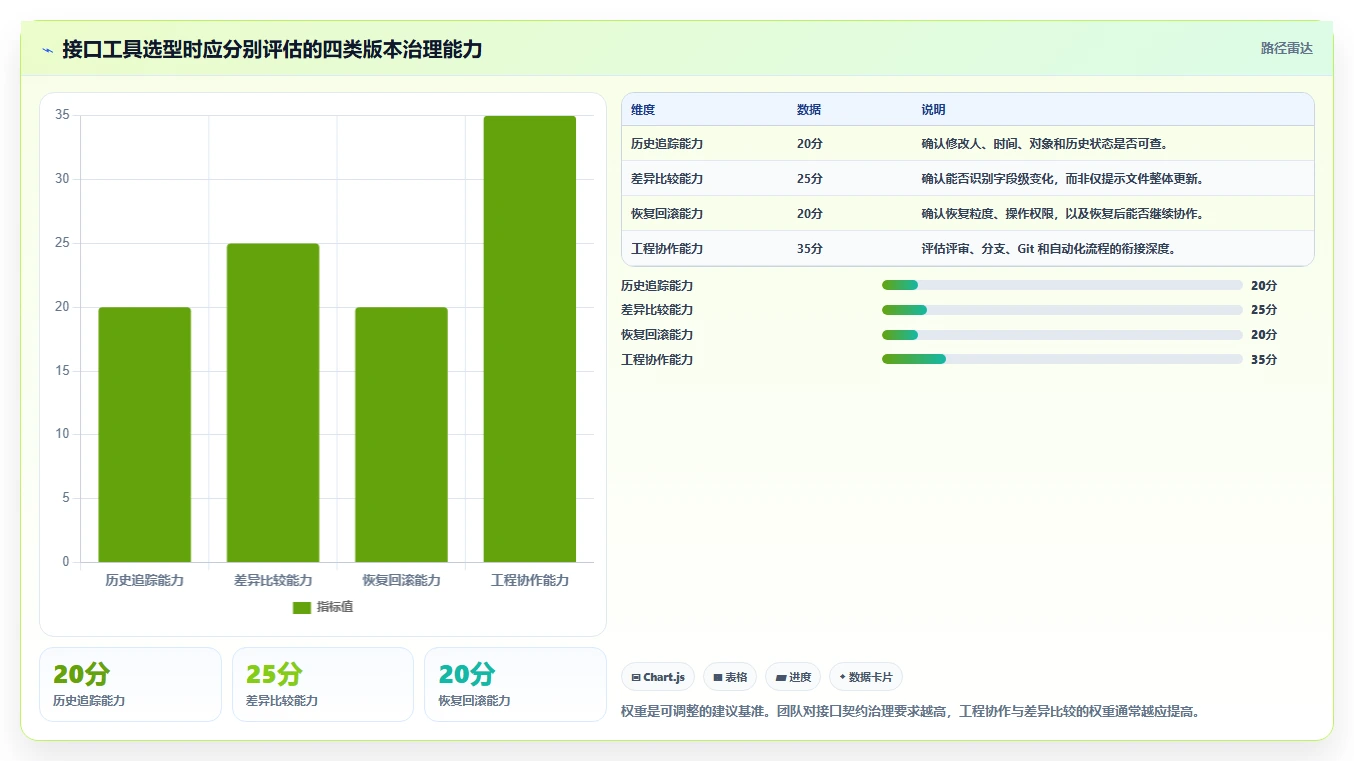Click the Chart.js tag chip
This screenshot has height=761, width=1354.
[x=658, y=677]
